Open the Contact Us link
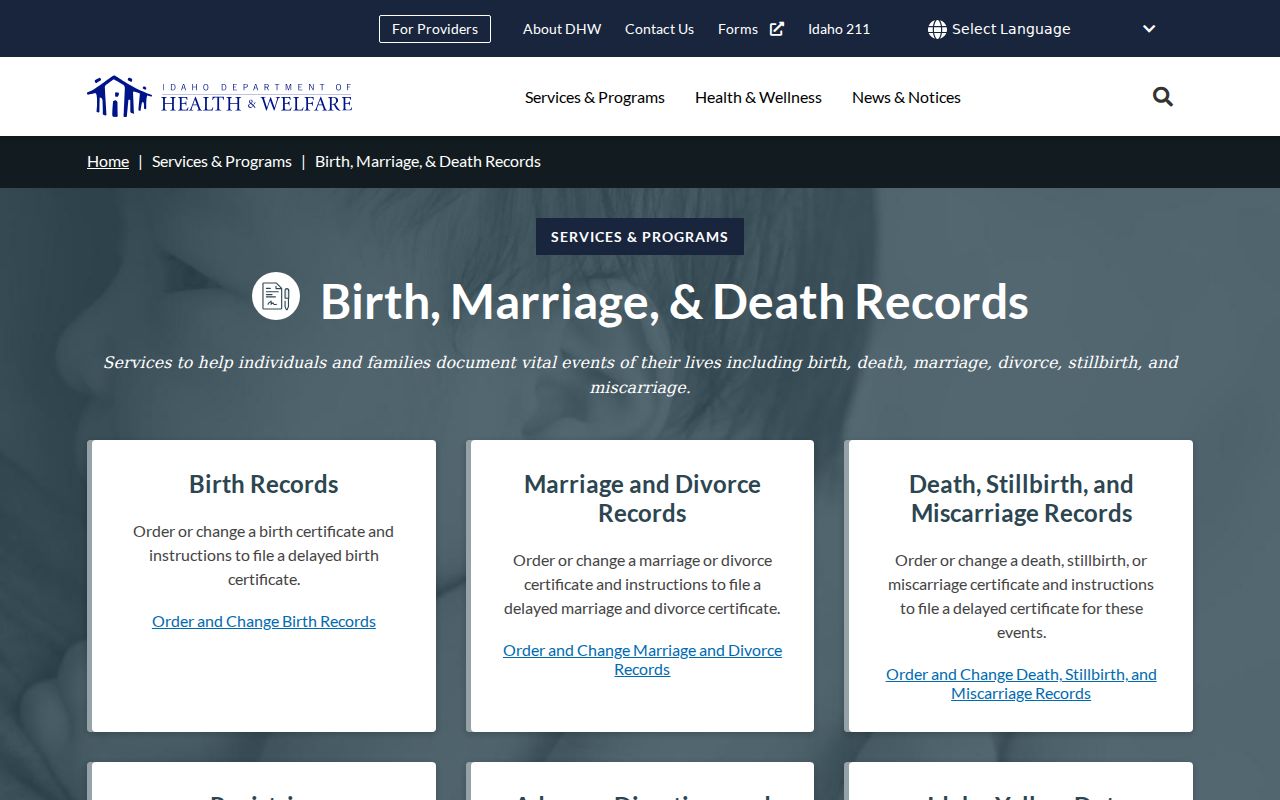Image resolution: width=1280 pixels, height=800 pixels. tap(659, 29)
